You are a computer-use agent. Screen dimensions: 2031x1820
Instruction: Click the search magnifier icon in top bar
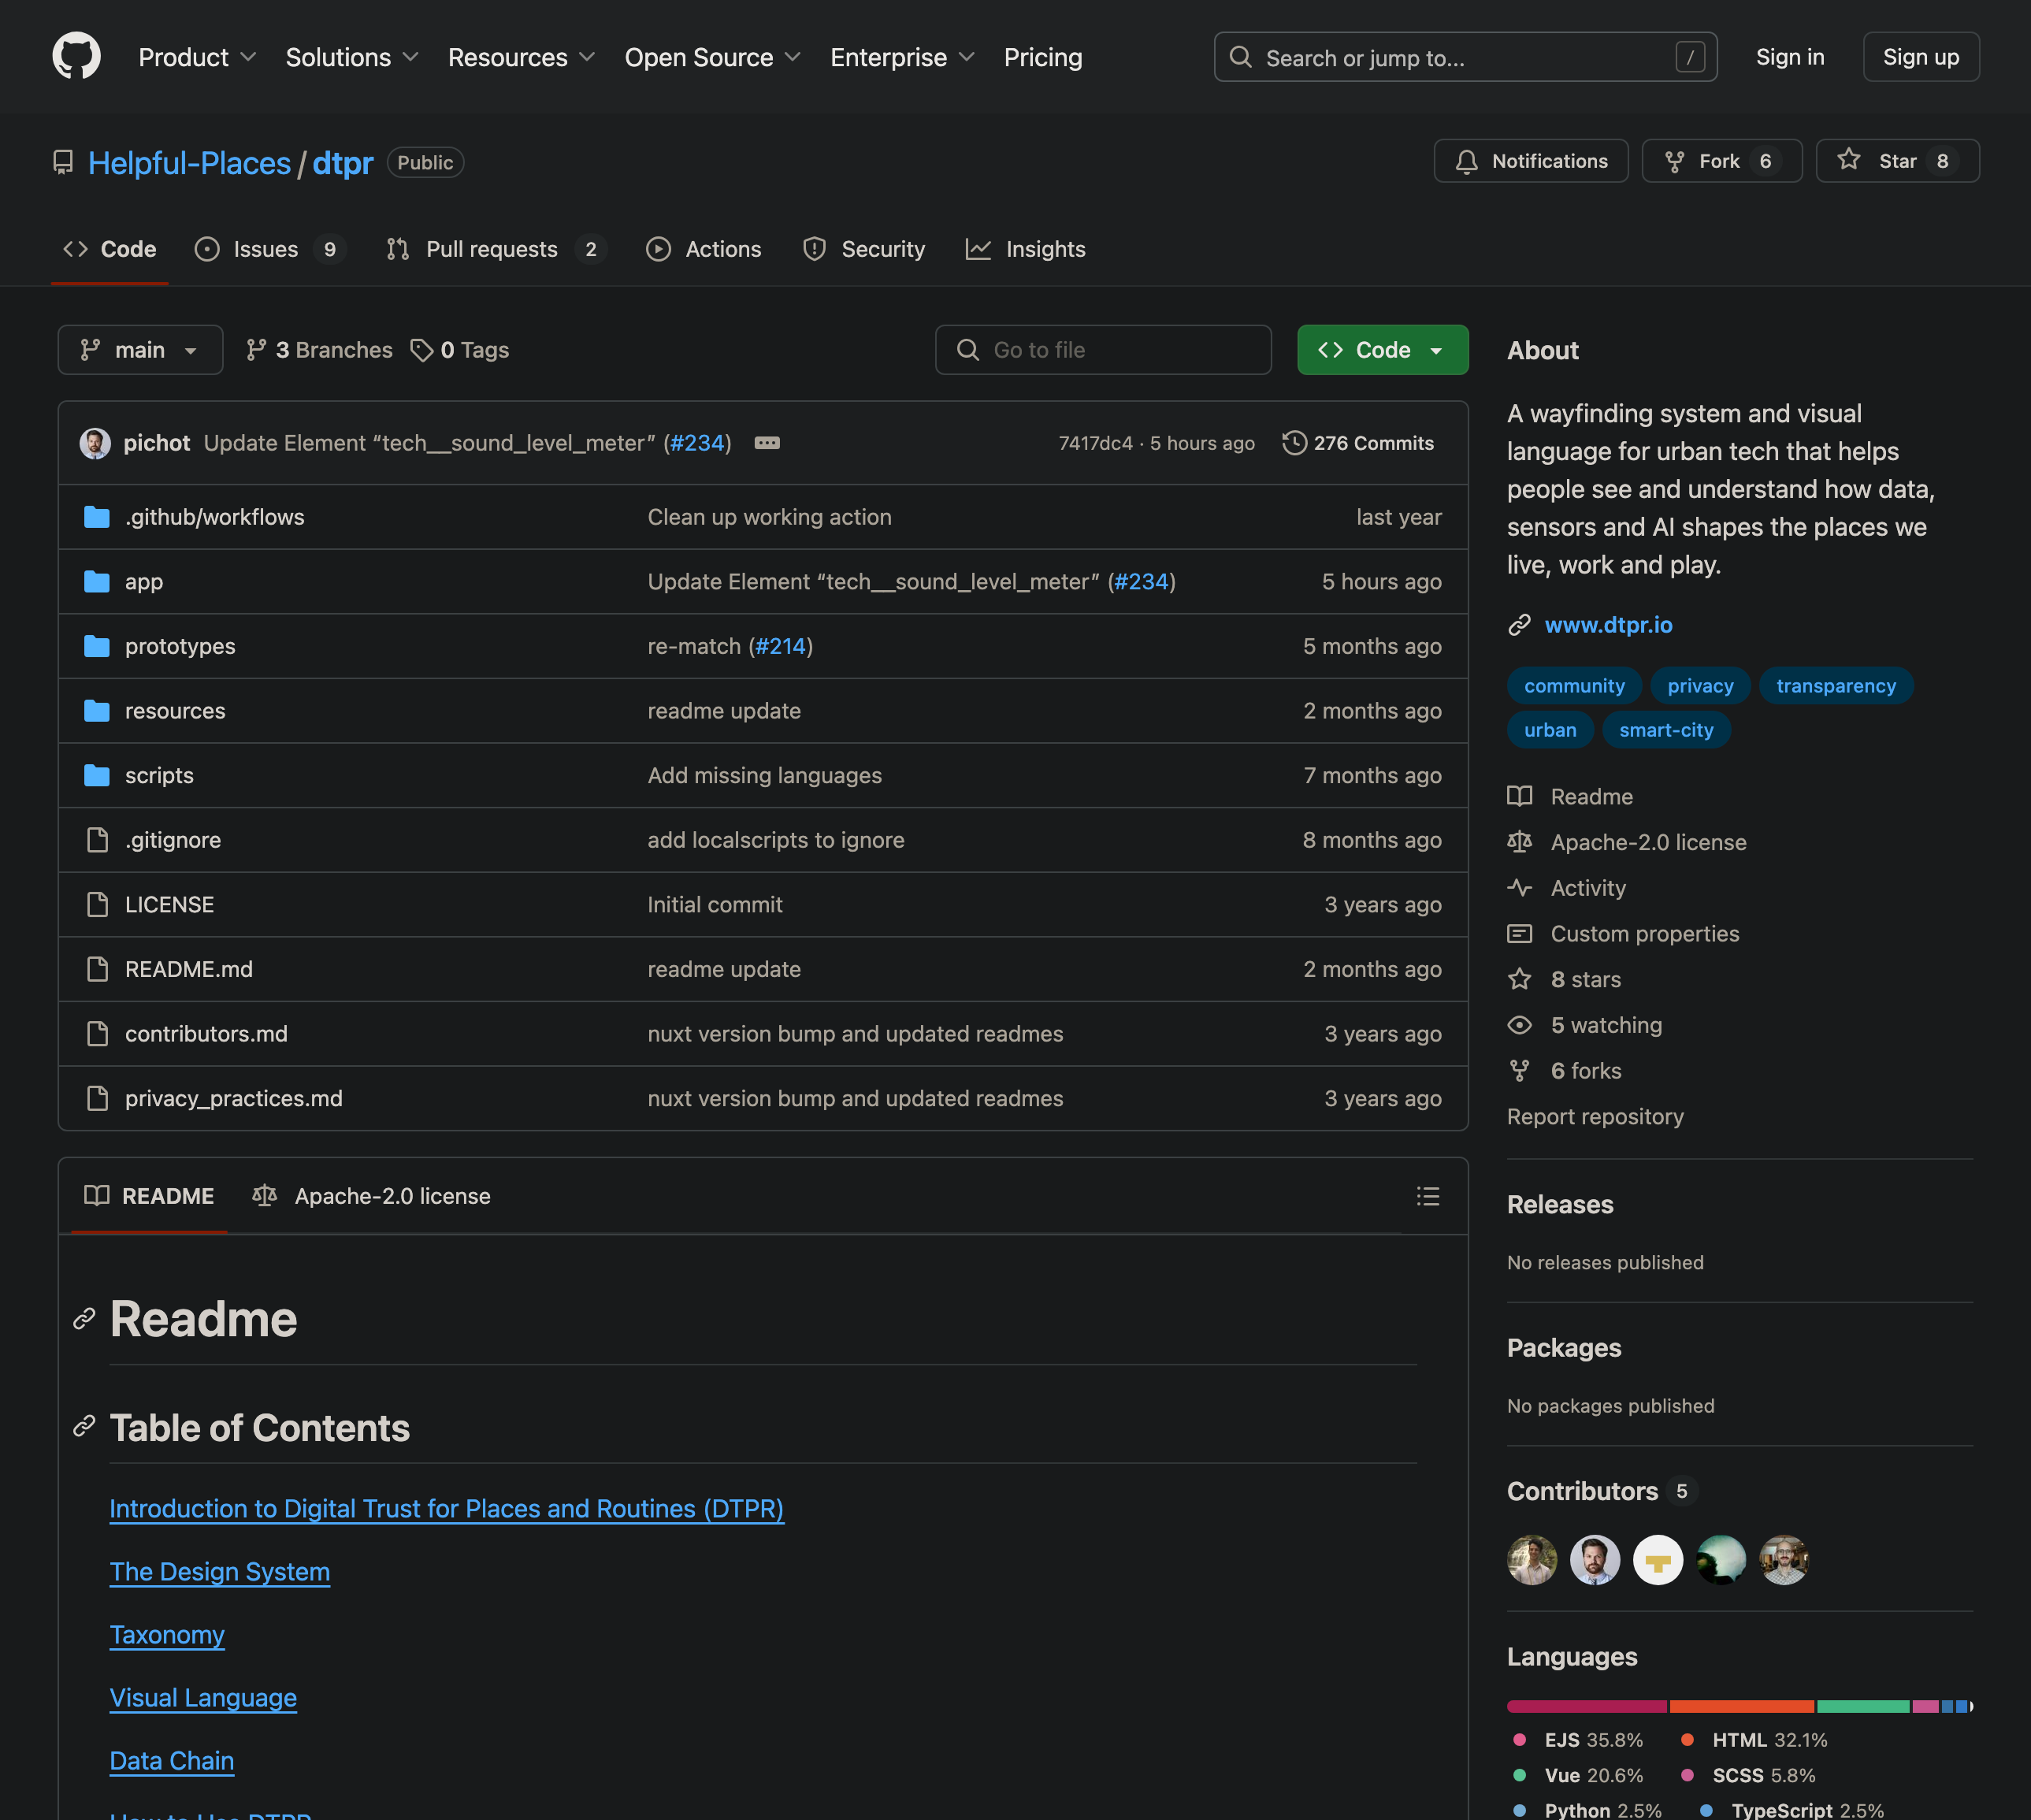click(x=1240, y=57)
